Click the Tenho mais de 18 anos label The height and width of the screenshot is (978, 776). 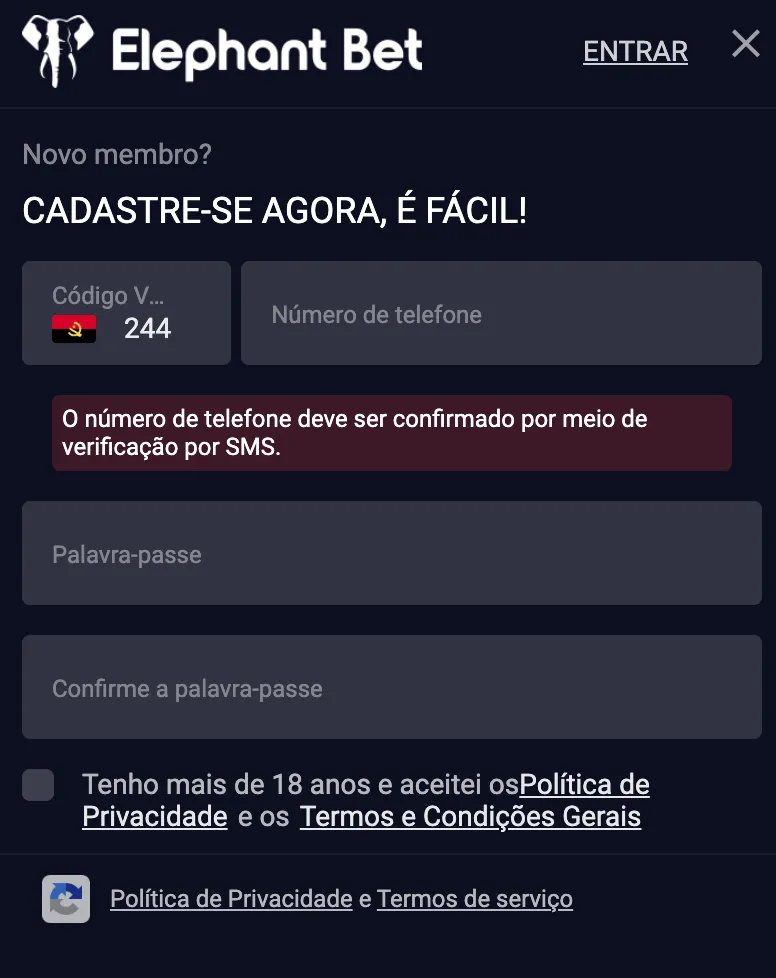301,785
